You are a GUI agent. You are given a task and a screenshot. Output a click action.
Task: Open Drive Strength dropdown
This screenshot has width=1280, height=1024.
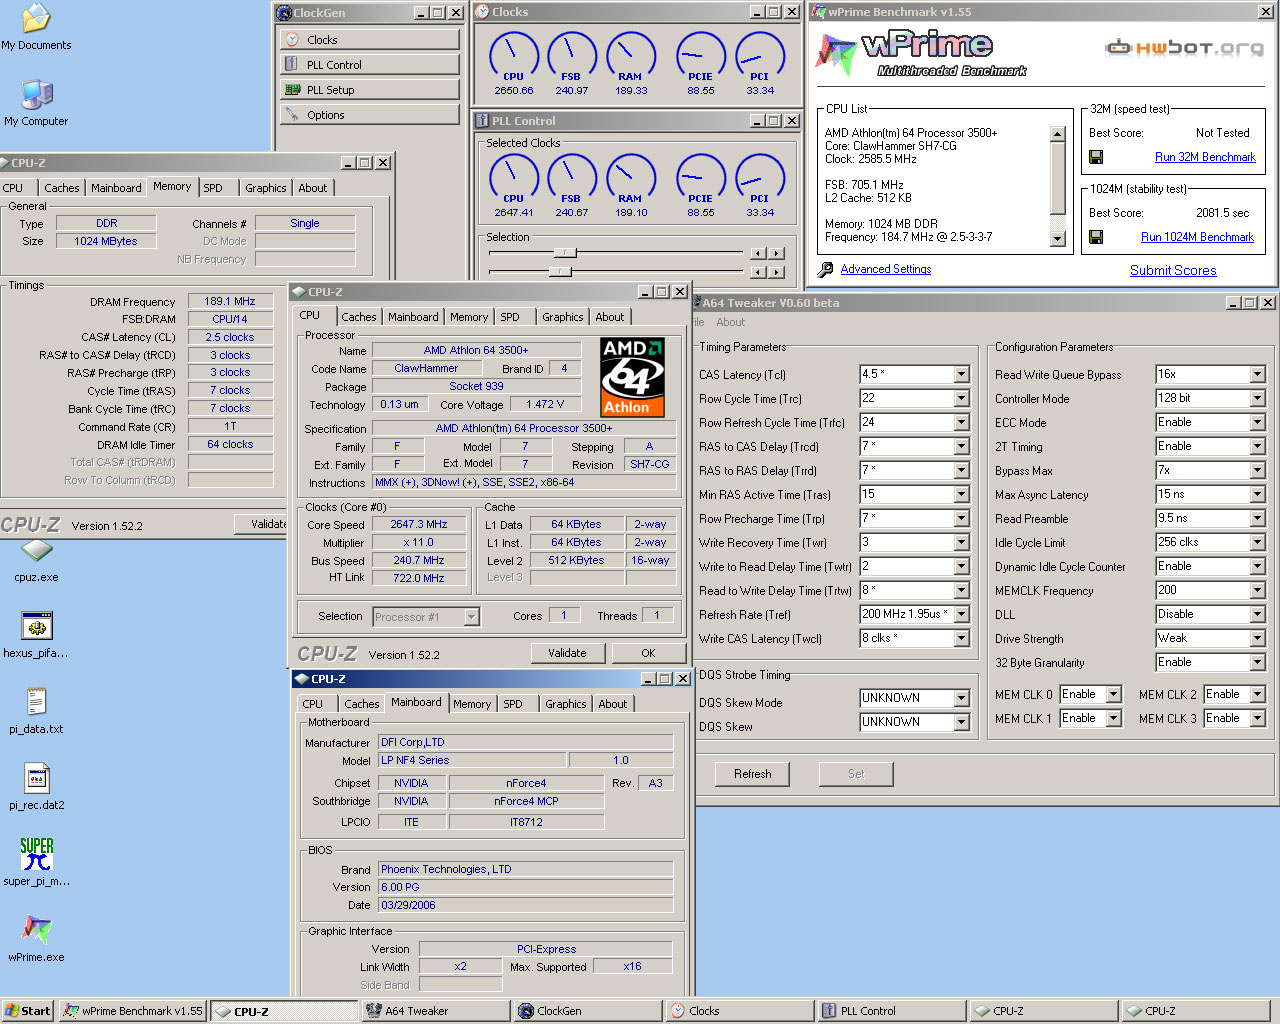1257,638
